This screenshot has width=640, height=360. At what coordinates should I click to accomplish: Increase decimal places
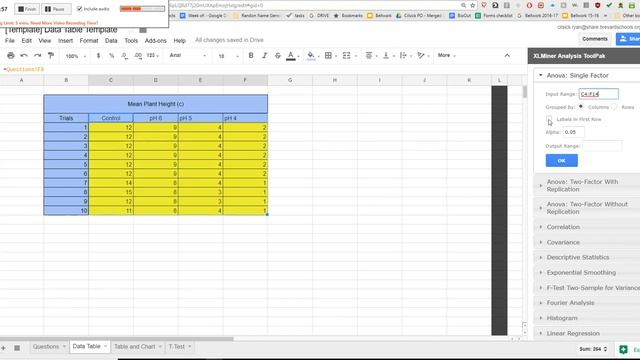tap(138, 56)
